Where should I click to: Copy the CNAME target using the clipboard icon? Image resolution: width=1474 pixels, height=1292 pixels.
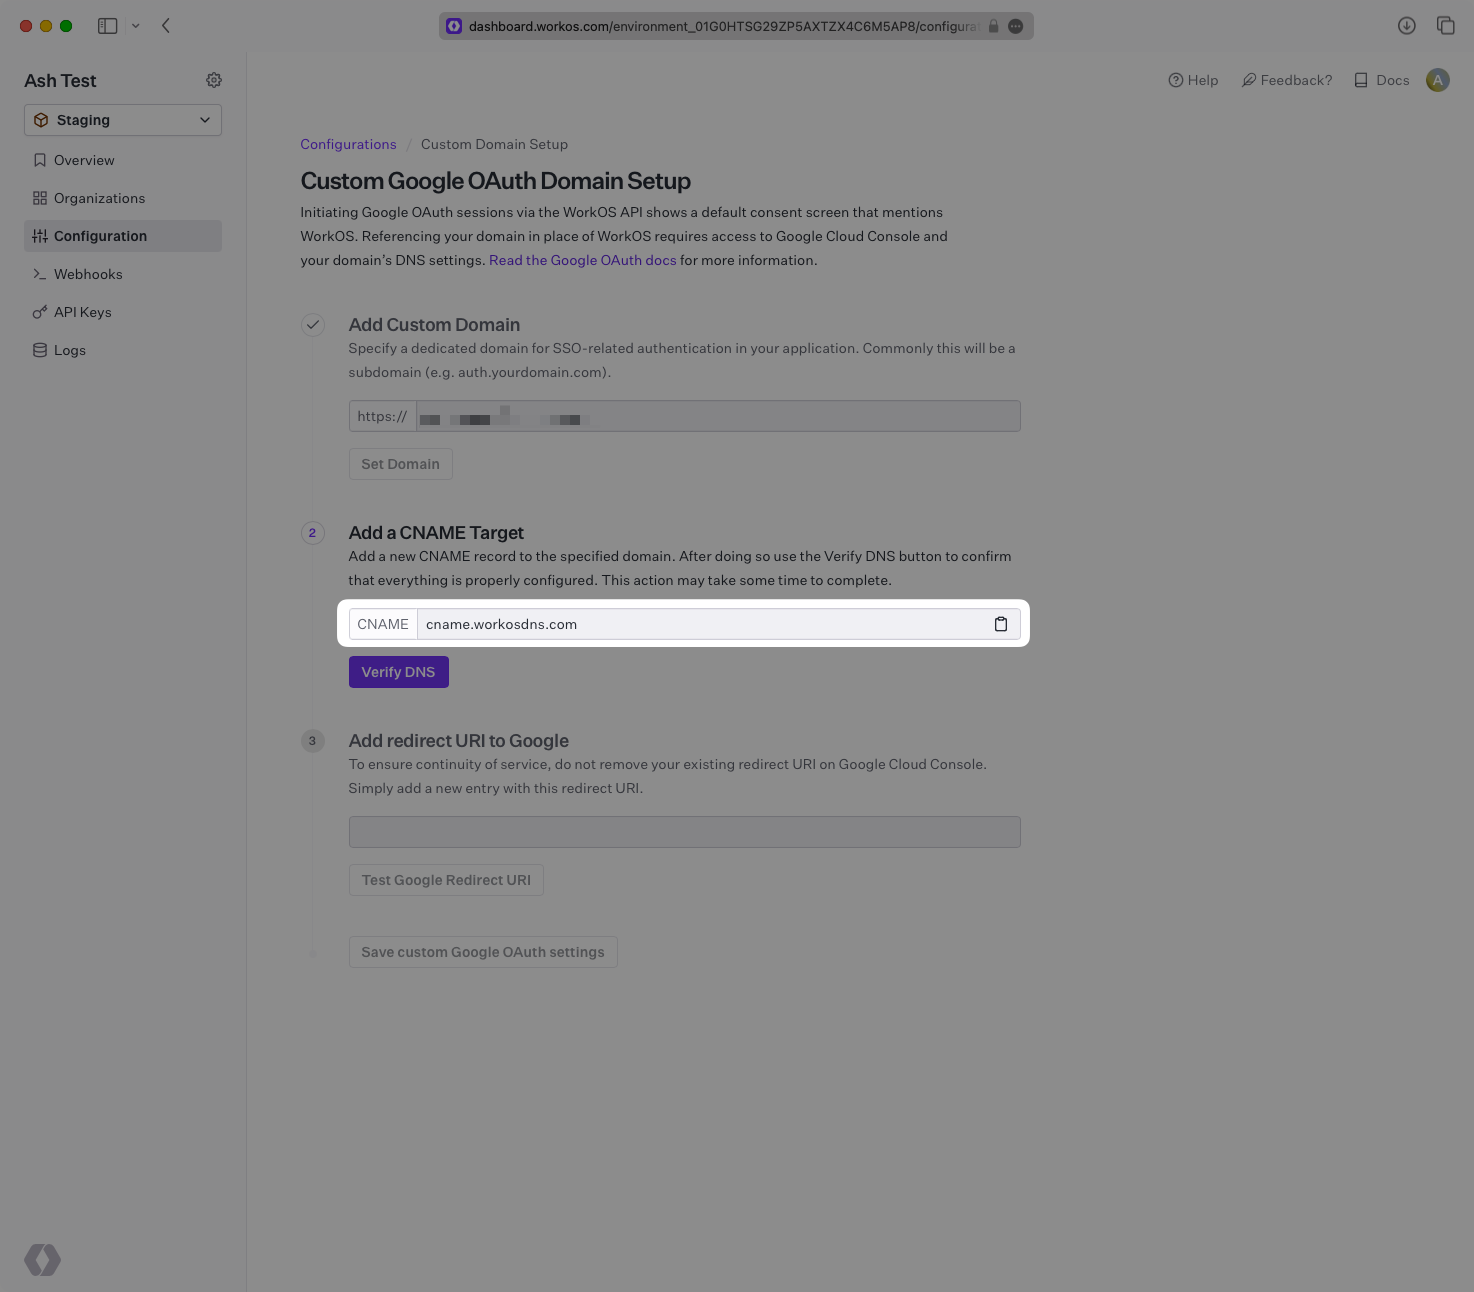[x=1001, y=623]
